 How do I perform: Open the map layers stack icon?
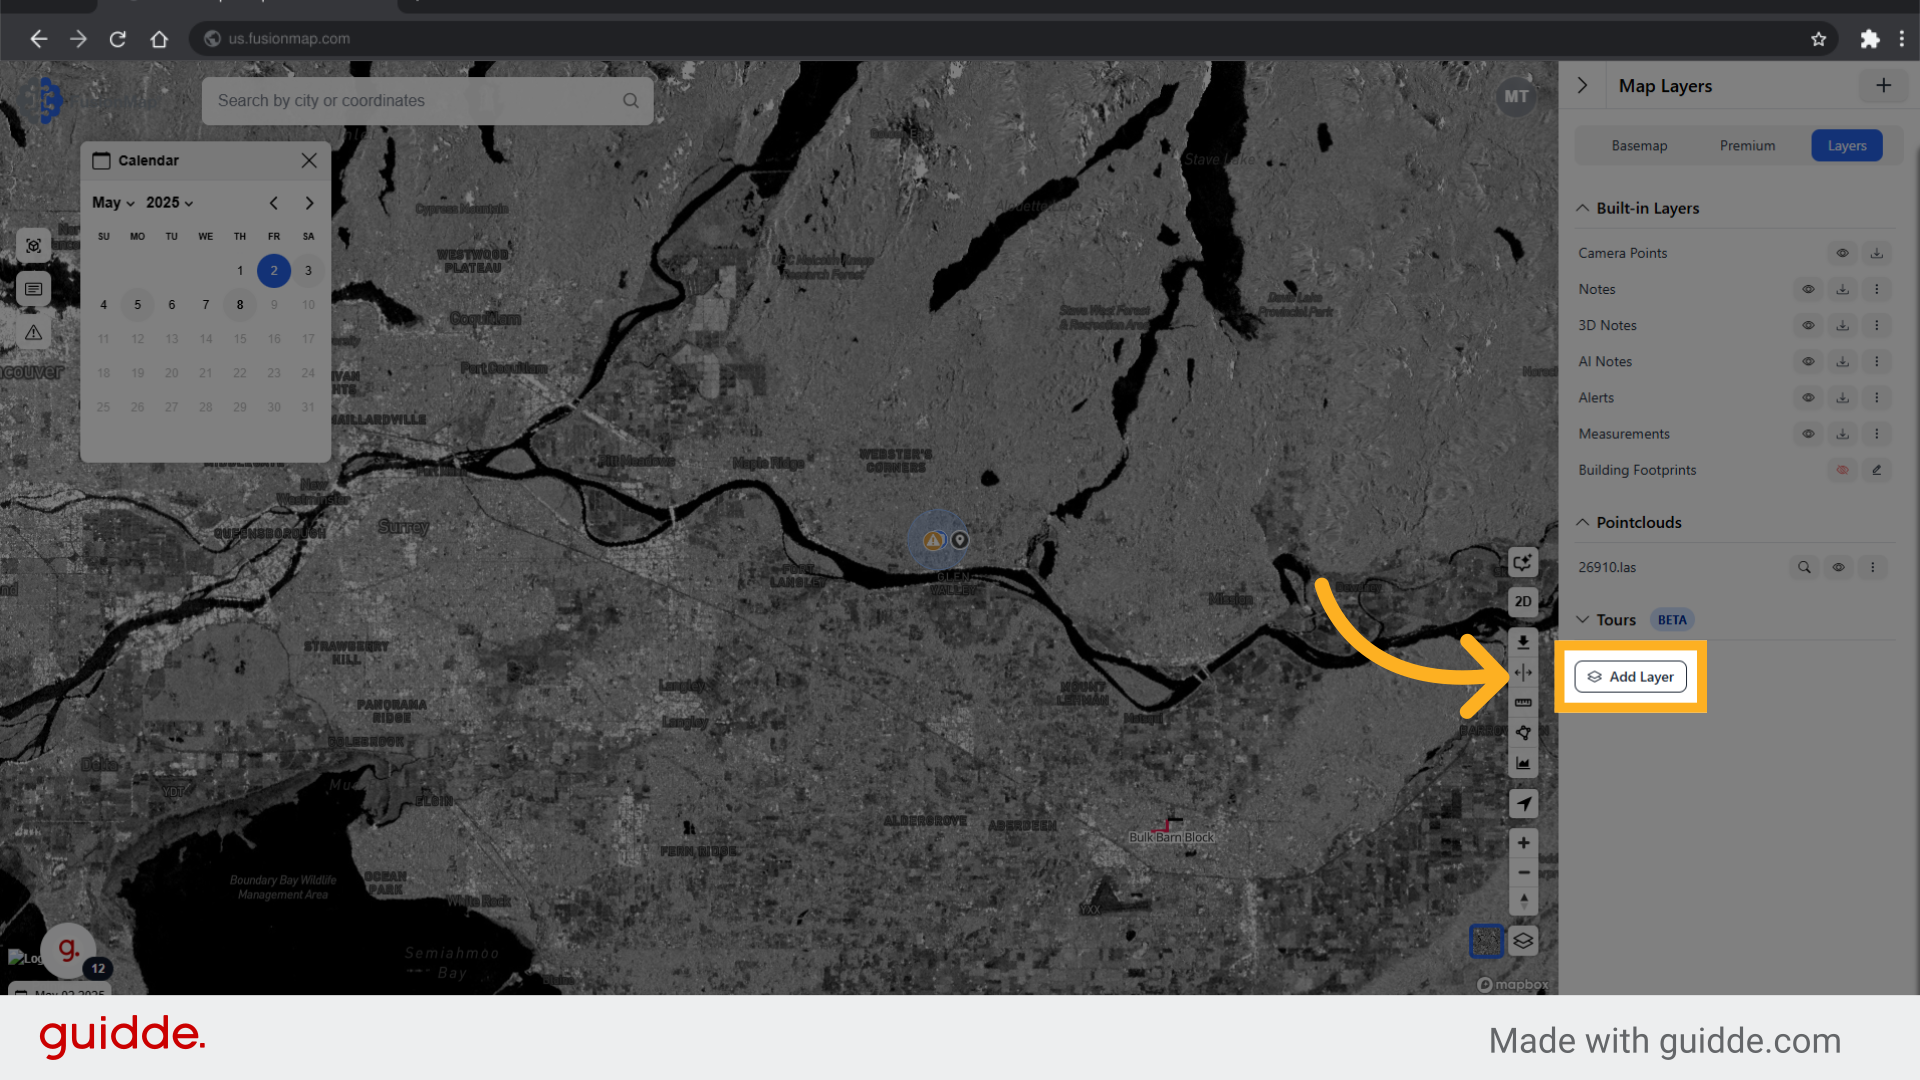click(1523, 940)
